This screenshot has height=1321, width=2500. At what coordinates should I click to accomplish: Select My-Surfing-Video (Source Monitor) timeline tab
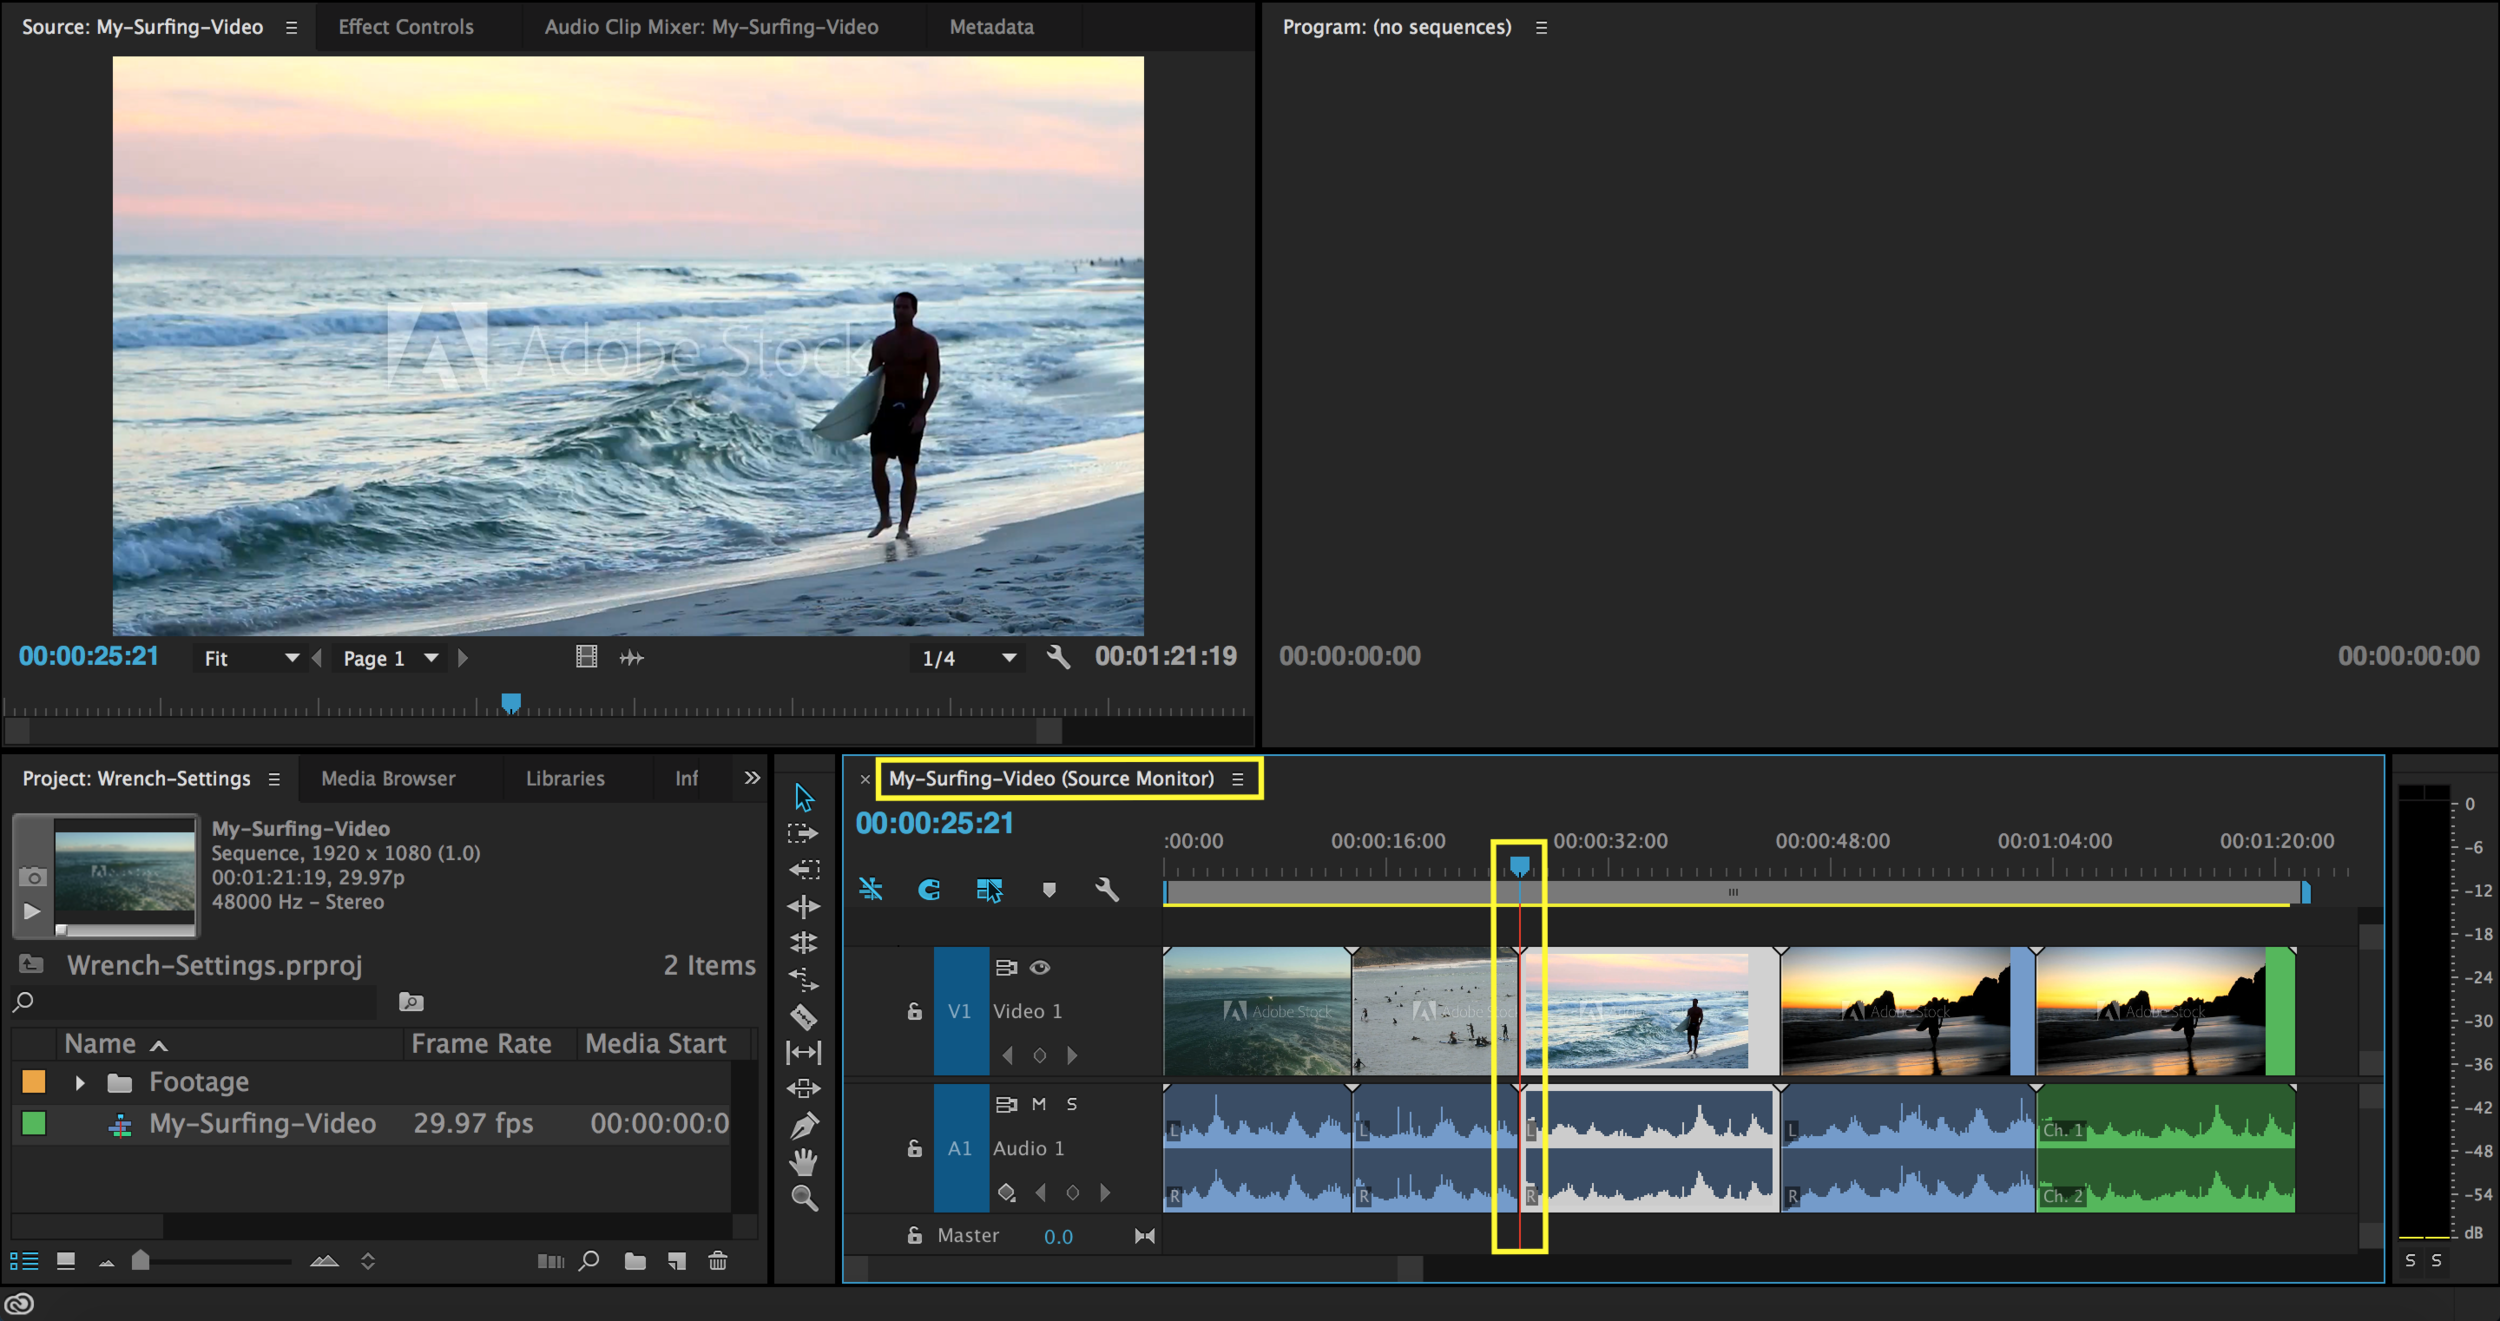[x=1051, y=778]
